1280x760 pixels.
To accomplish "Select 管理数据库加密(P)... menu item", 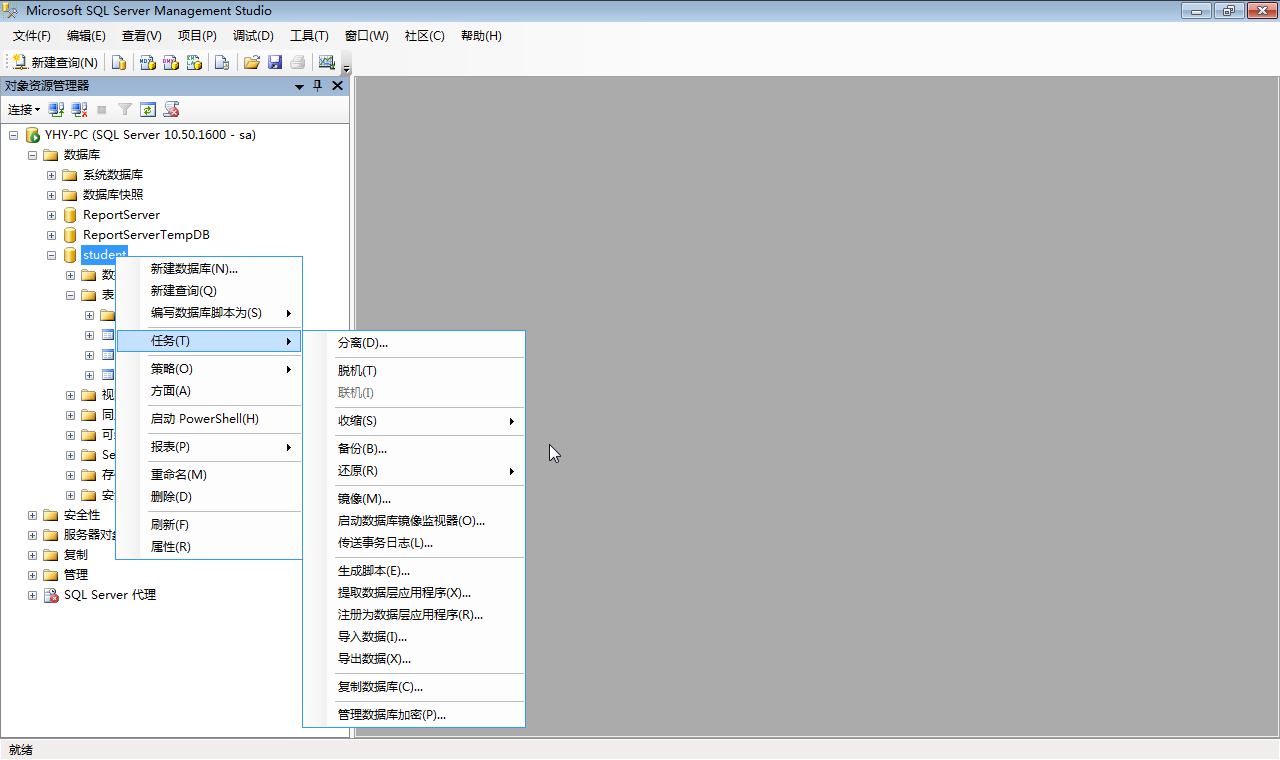I will 414,715.
